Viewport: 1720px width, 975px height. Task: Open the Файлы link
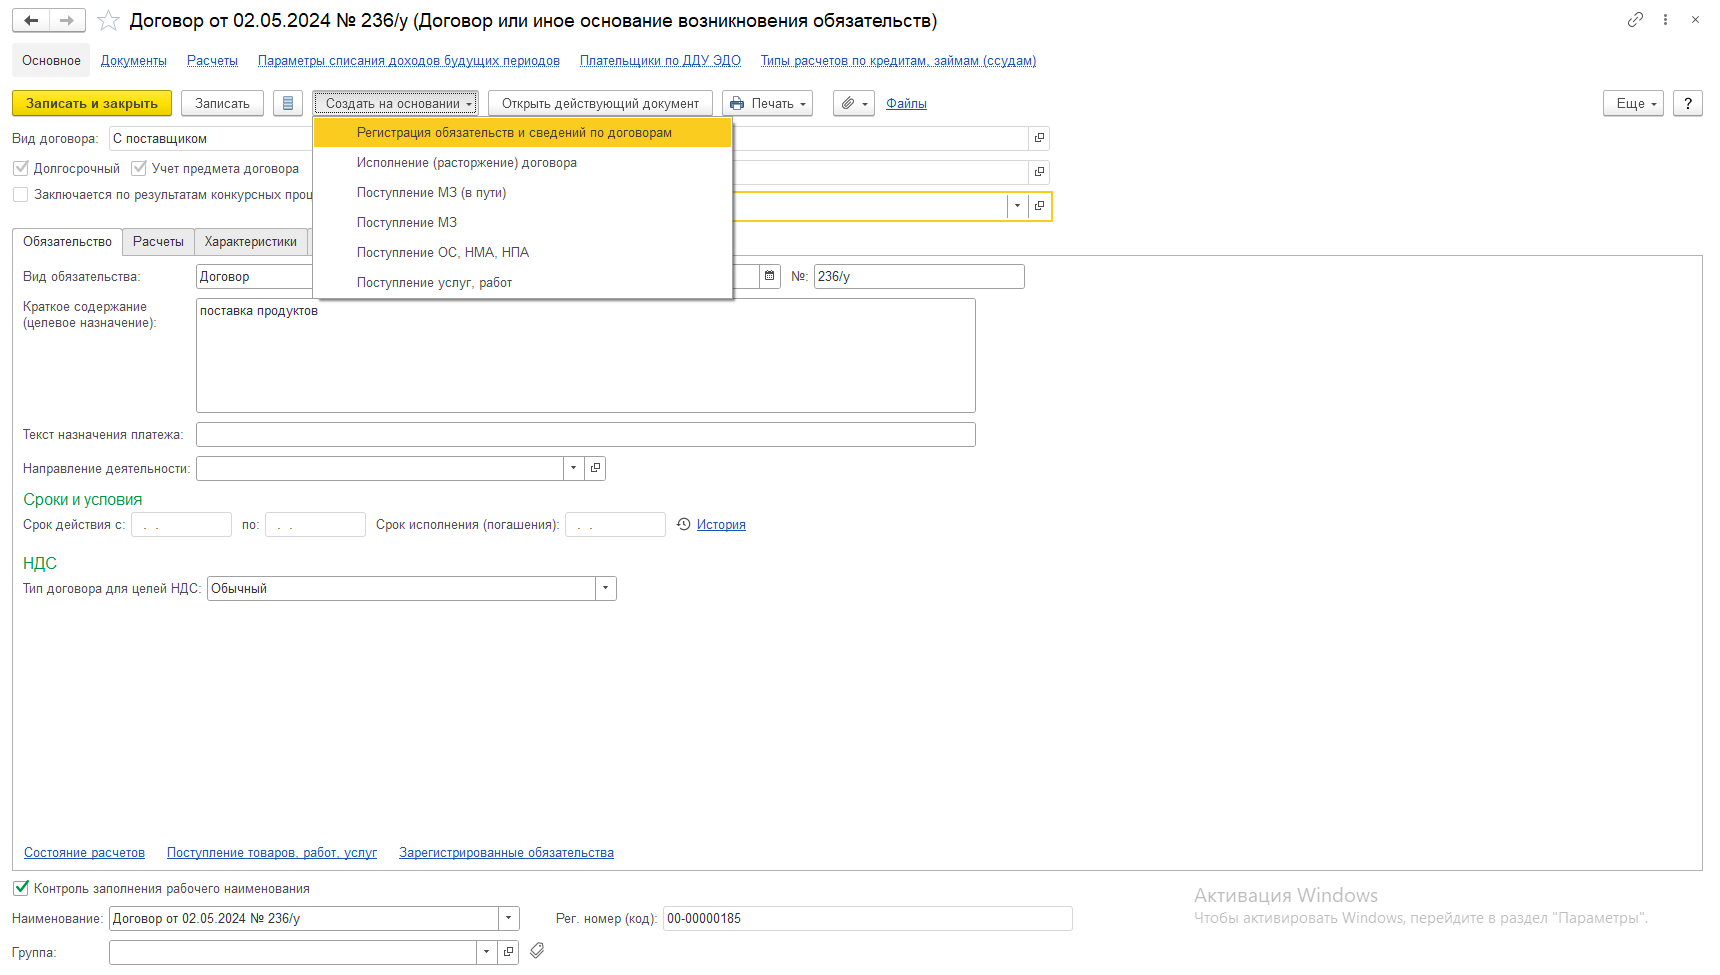[x=906, y=104]
